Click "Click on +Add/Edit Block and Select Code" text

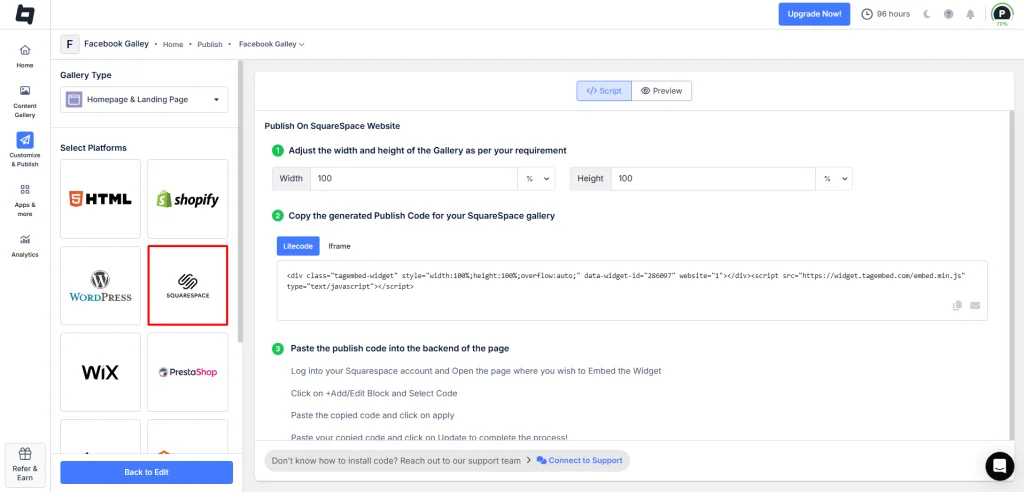[x=374, y=393]
